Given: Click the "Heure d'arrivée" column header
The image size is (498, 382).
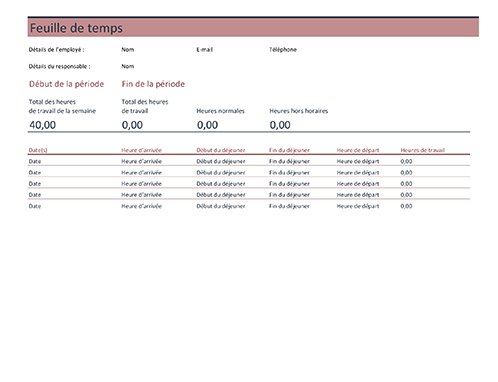Looking at the screenshot, I should [x=141, y=150].
